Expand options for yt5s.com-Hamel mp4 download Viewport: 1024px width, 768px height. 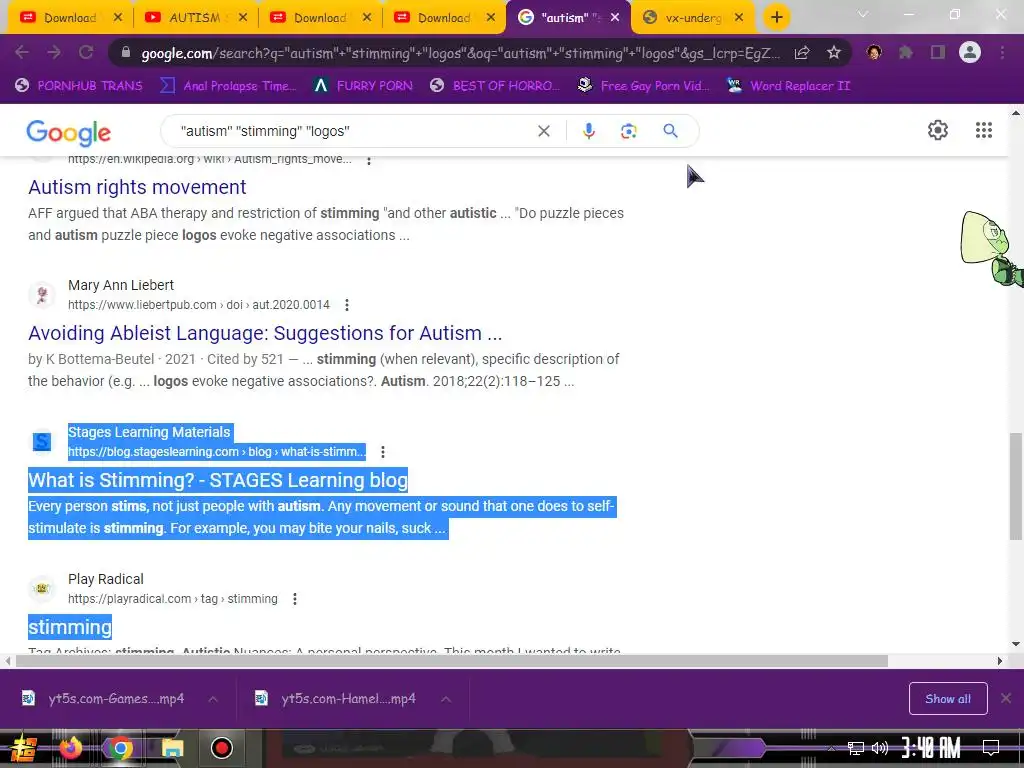tap(446, 699)
